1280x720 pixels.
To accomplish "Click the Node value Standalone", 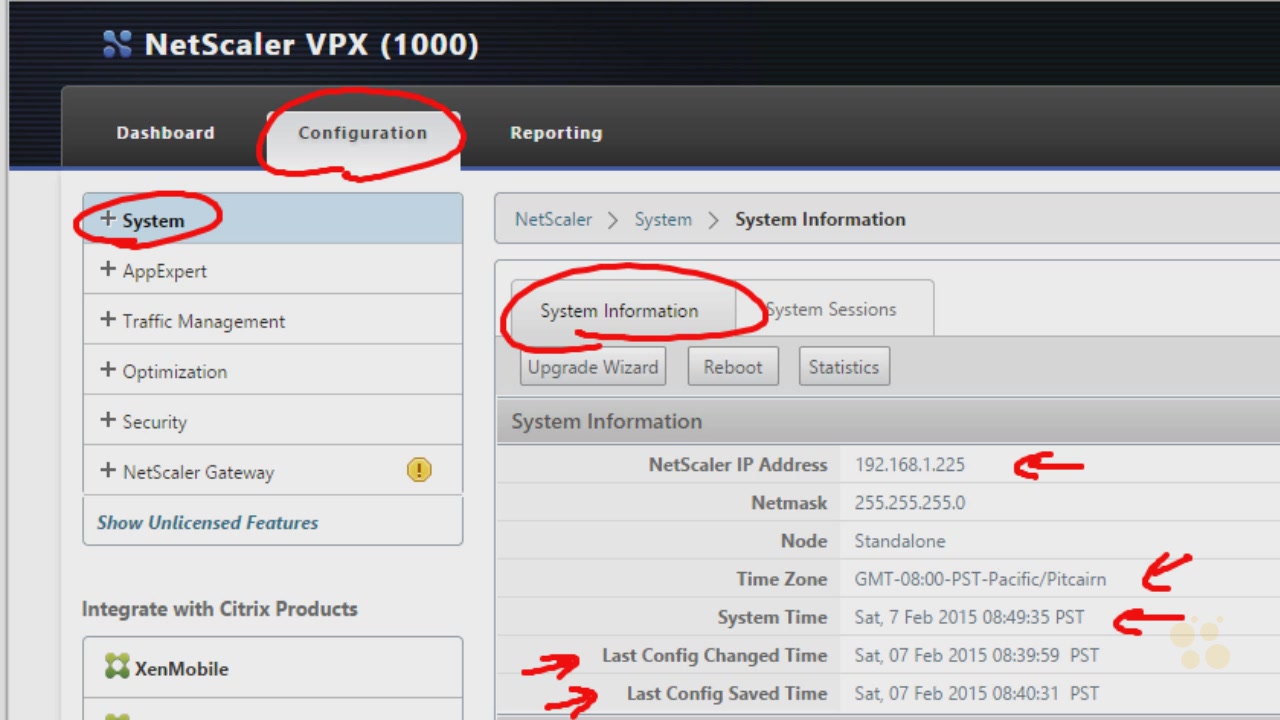I will (900, 541).
